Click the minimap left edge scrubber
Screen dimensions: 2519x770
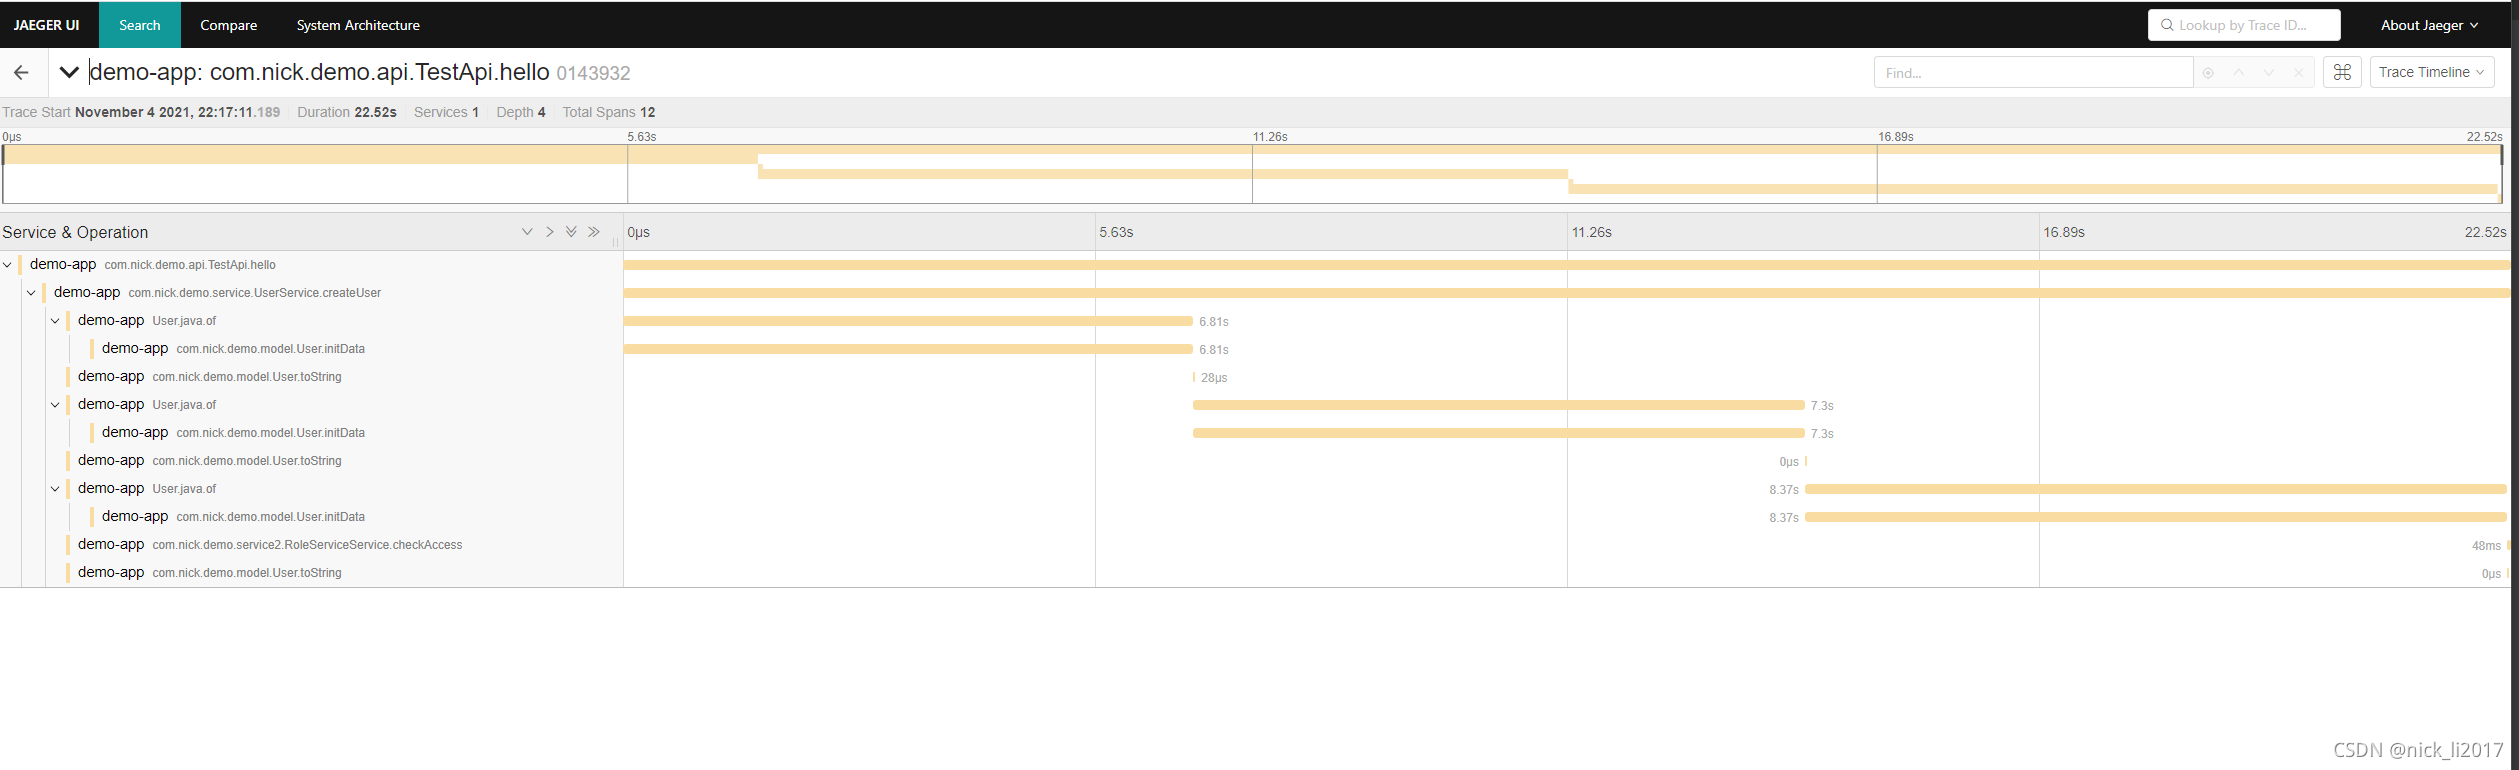[x=4, y=155]
